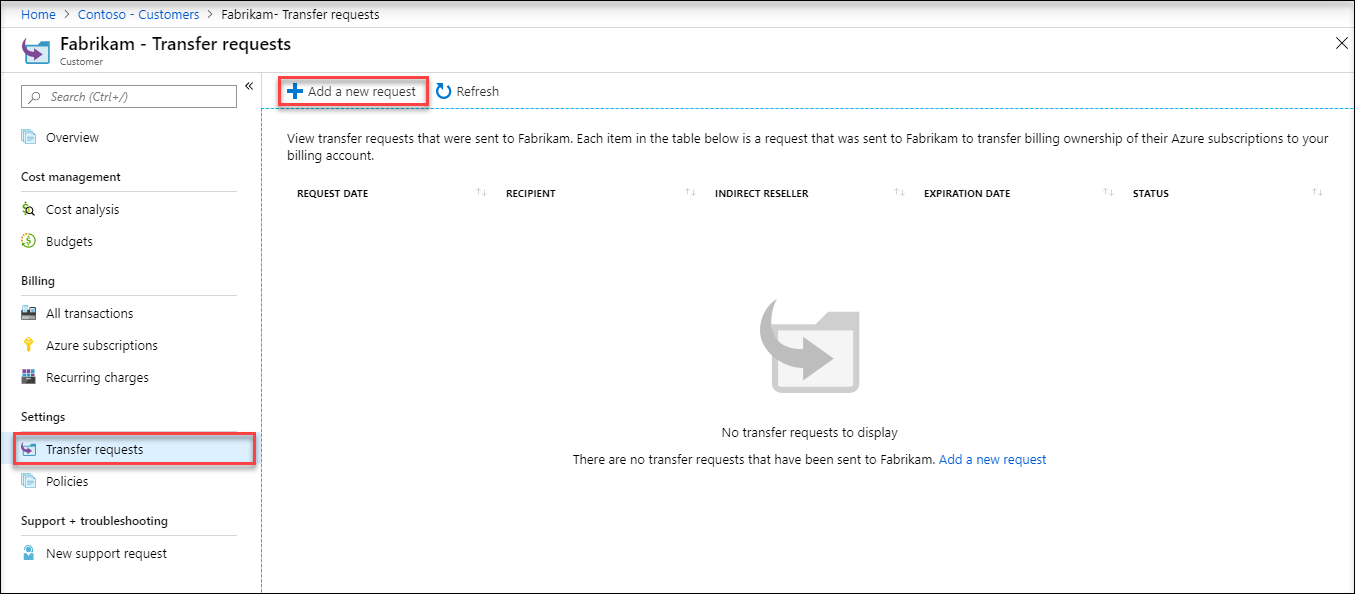The height and width of the screenshot is (599, 1358).
Task: Click the EXPIRATION DATE column header
Action: 967,193
